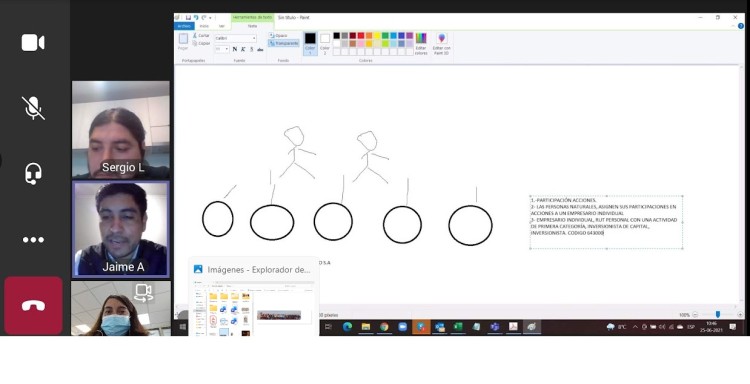
Task: Open Paint help question mark icon
Action: coord(741,26)
